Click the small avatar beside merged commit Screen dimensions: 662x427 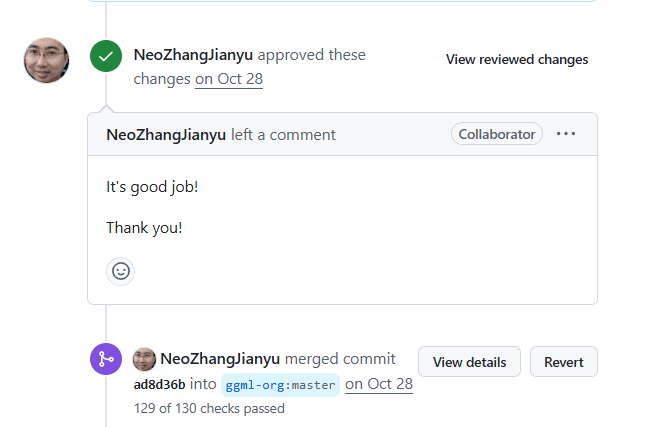coord(144,359)
